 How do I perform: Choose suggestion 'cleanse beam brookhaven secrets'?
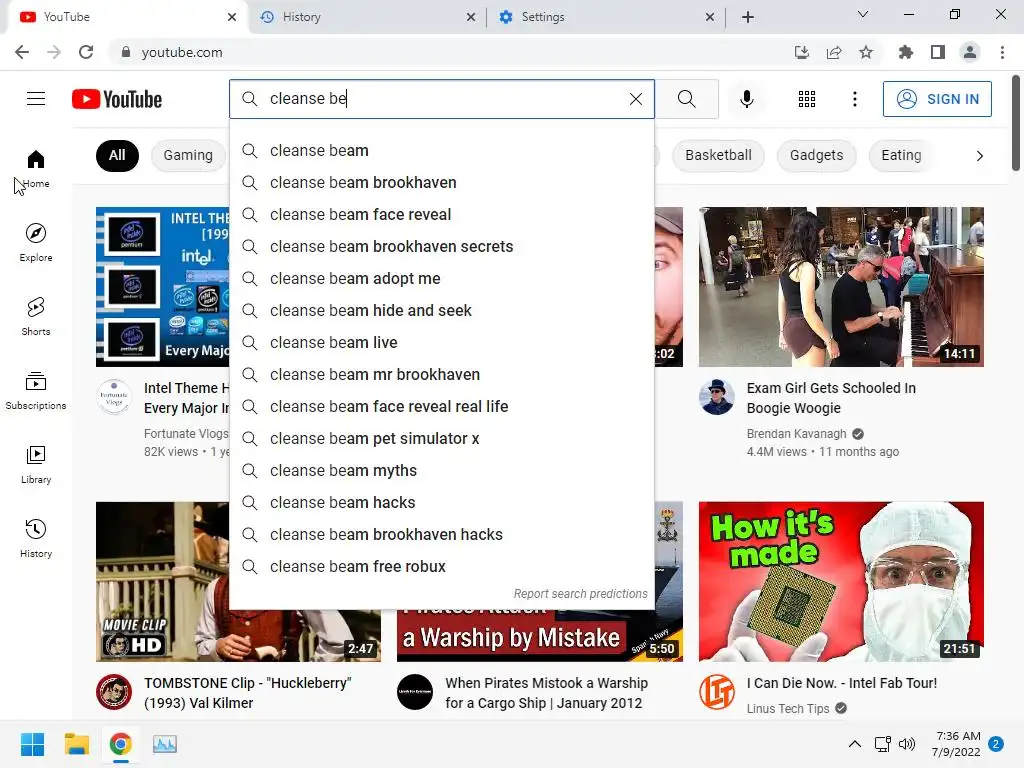[x=442, y=247]
